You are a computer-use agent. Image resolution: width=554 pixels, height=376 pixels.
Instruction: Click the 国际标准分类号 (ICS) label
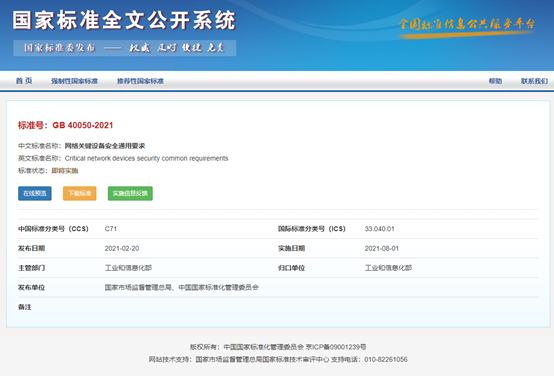(312, 229)
